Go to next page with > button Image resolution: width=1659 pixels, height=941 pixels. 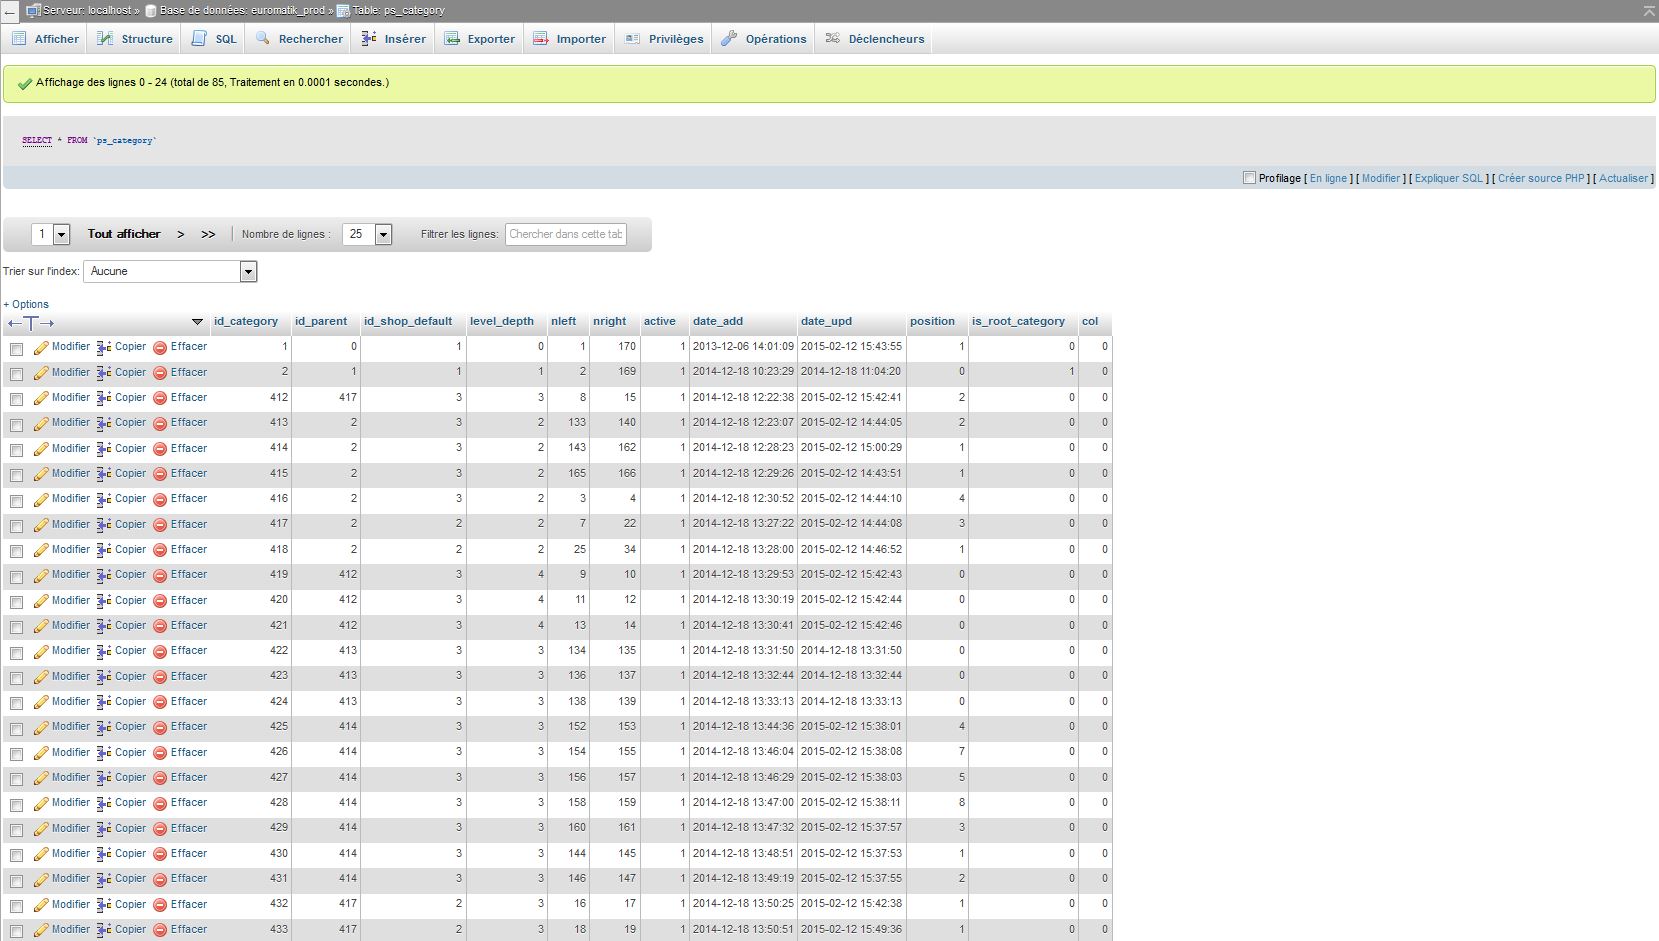point(181,234)
